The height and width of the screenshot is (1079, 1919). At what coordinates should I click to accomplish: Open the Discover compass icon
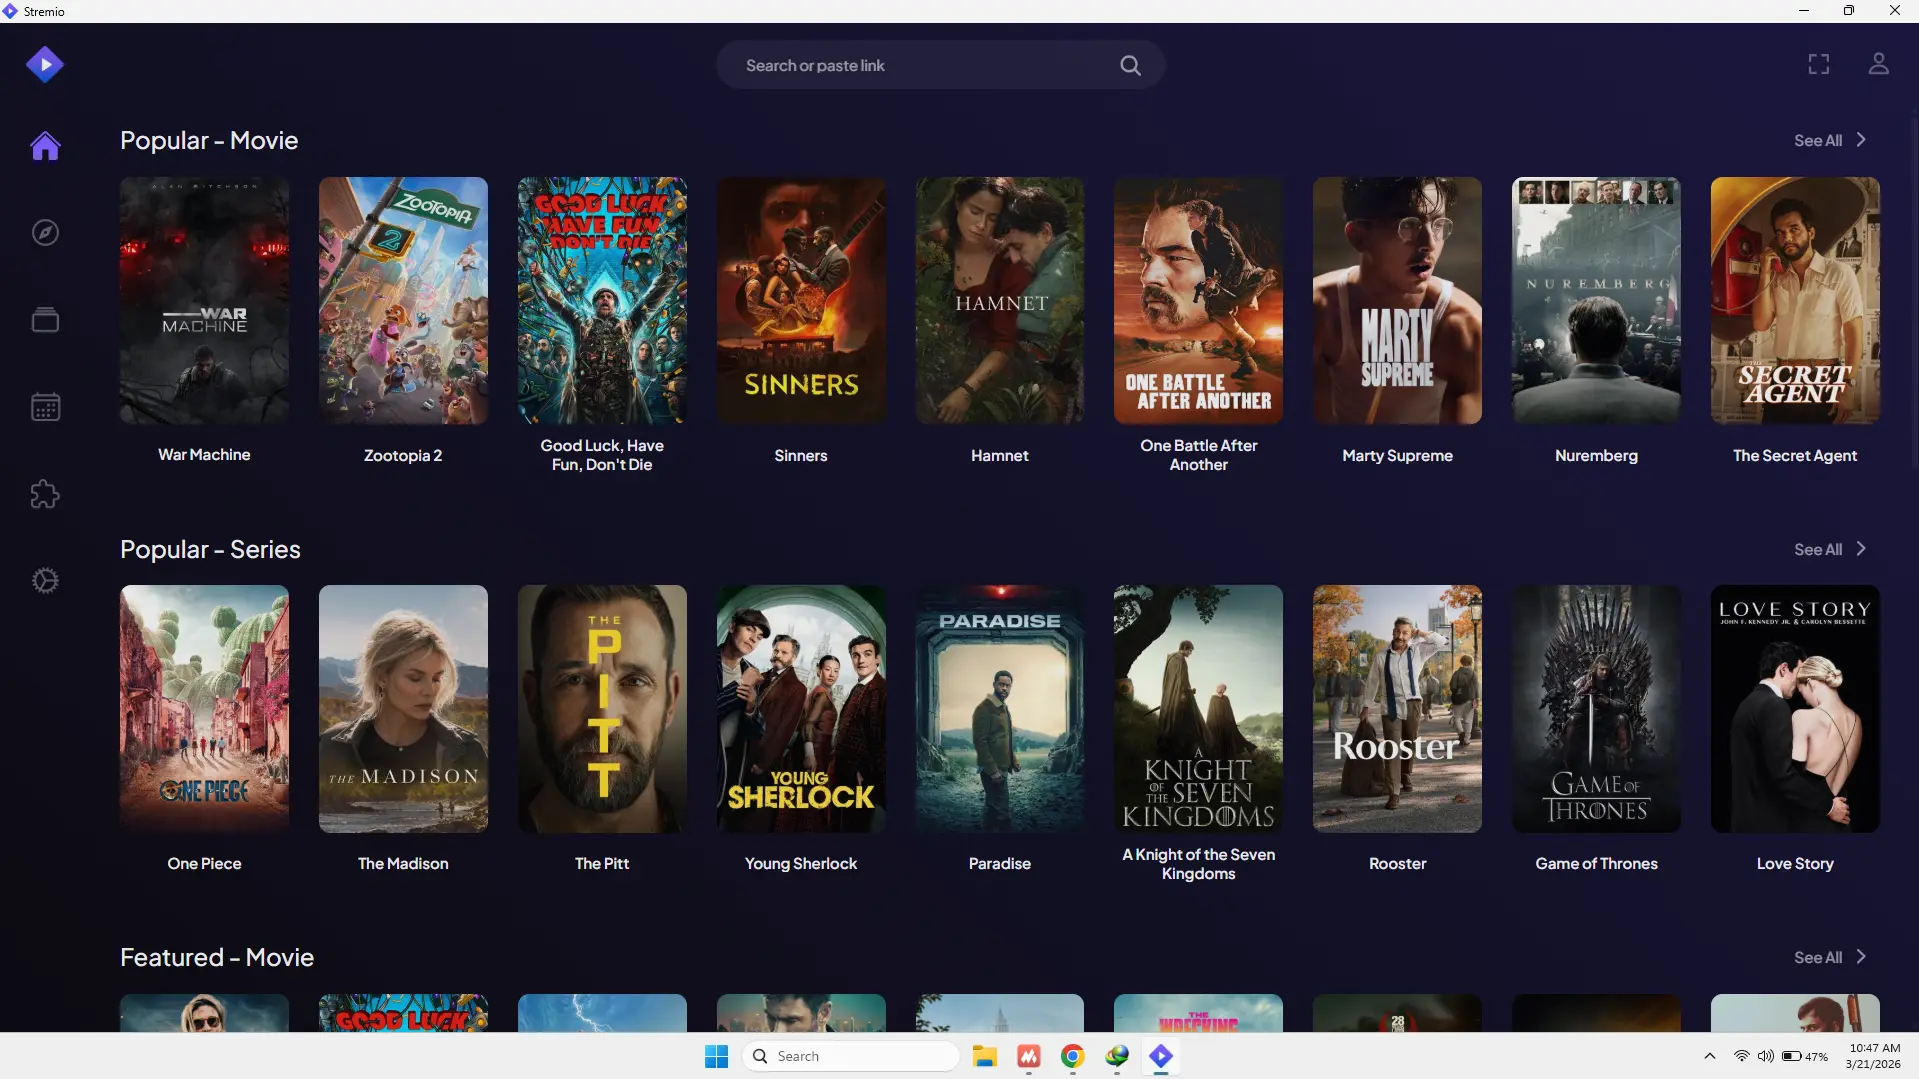click(x=45, y=233)
